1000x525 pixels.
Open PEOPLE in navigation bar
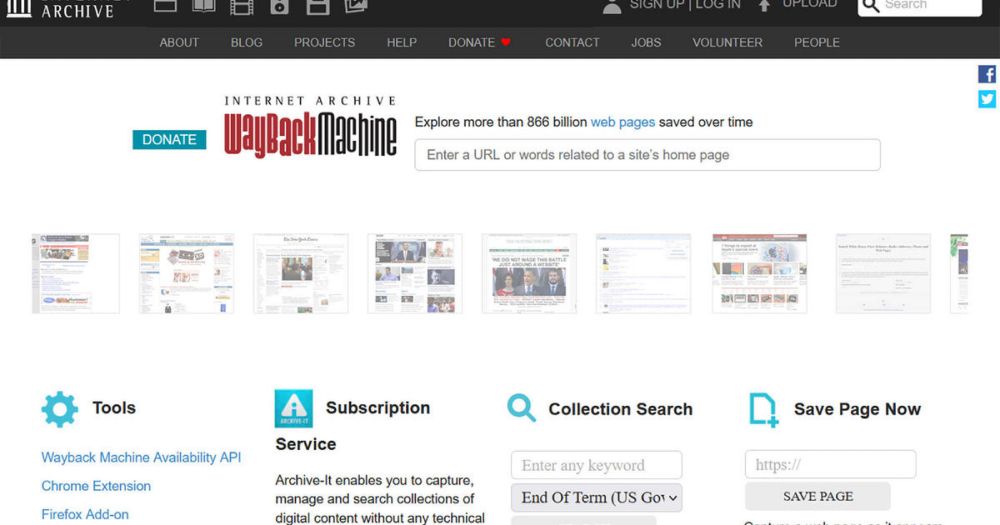coord(816,43)
